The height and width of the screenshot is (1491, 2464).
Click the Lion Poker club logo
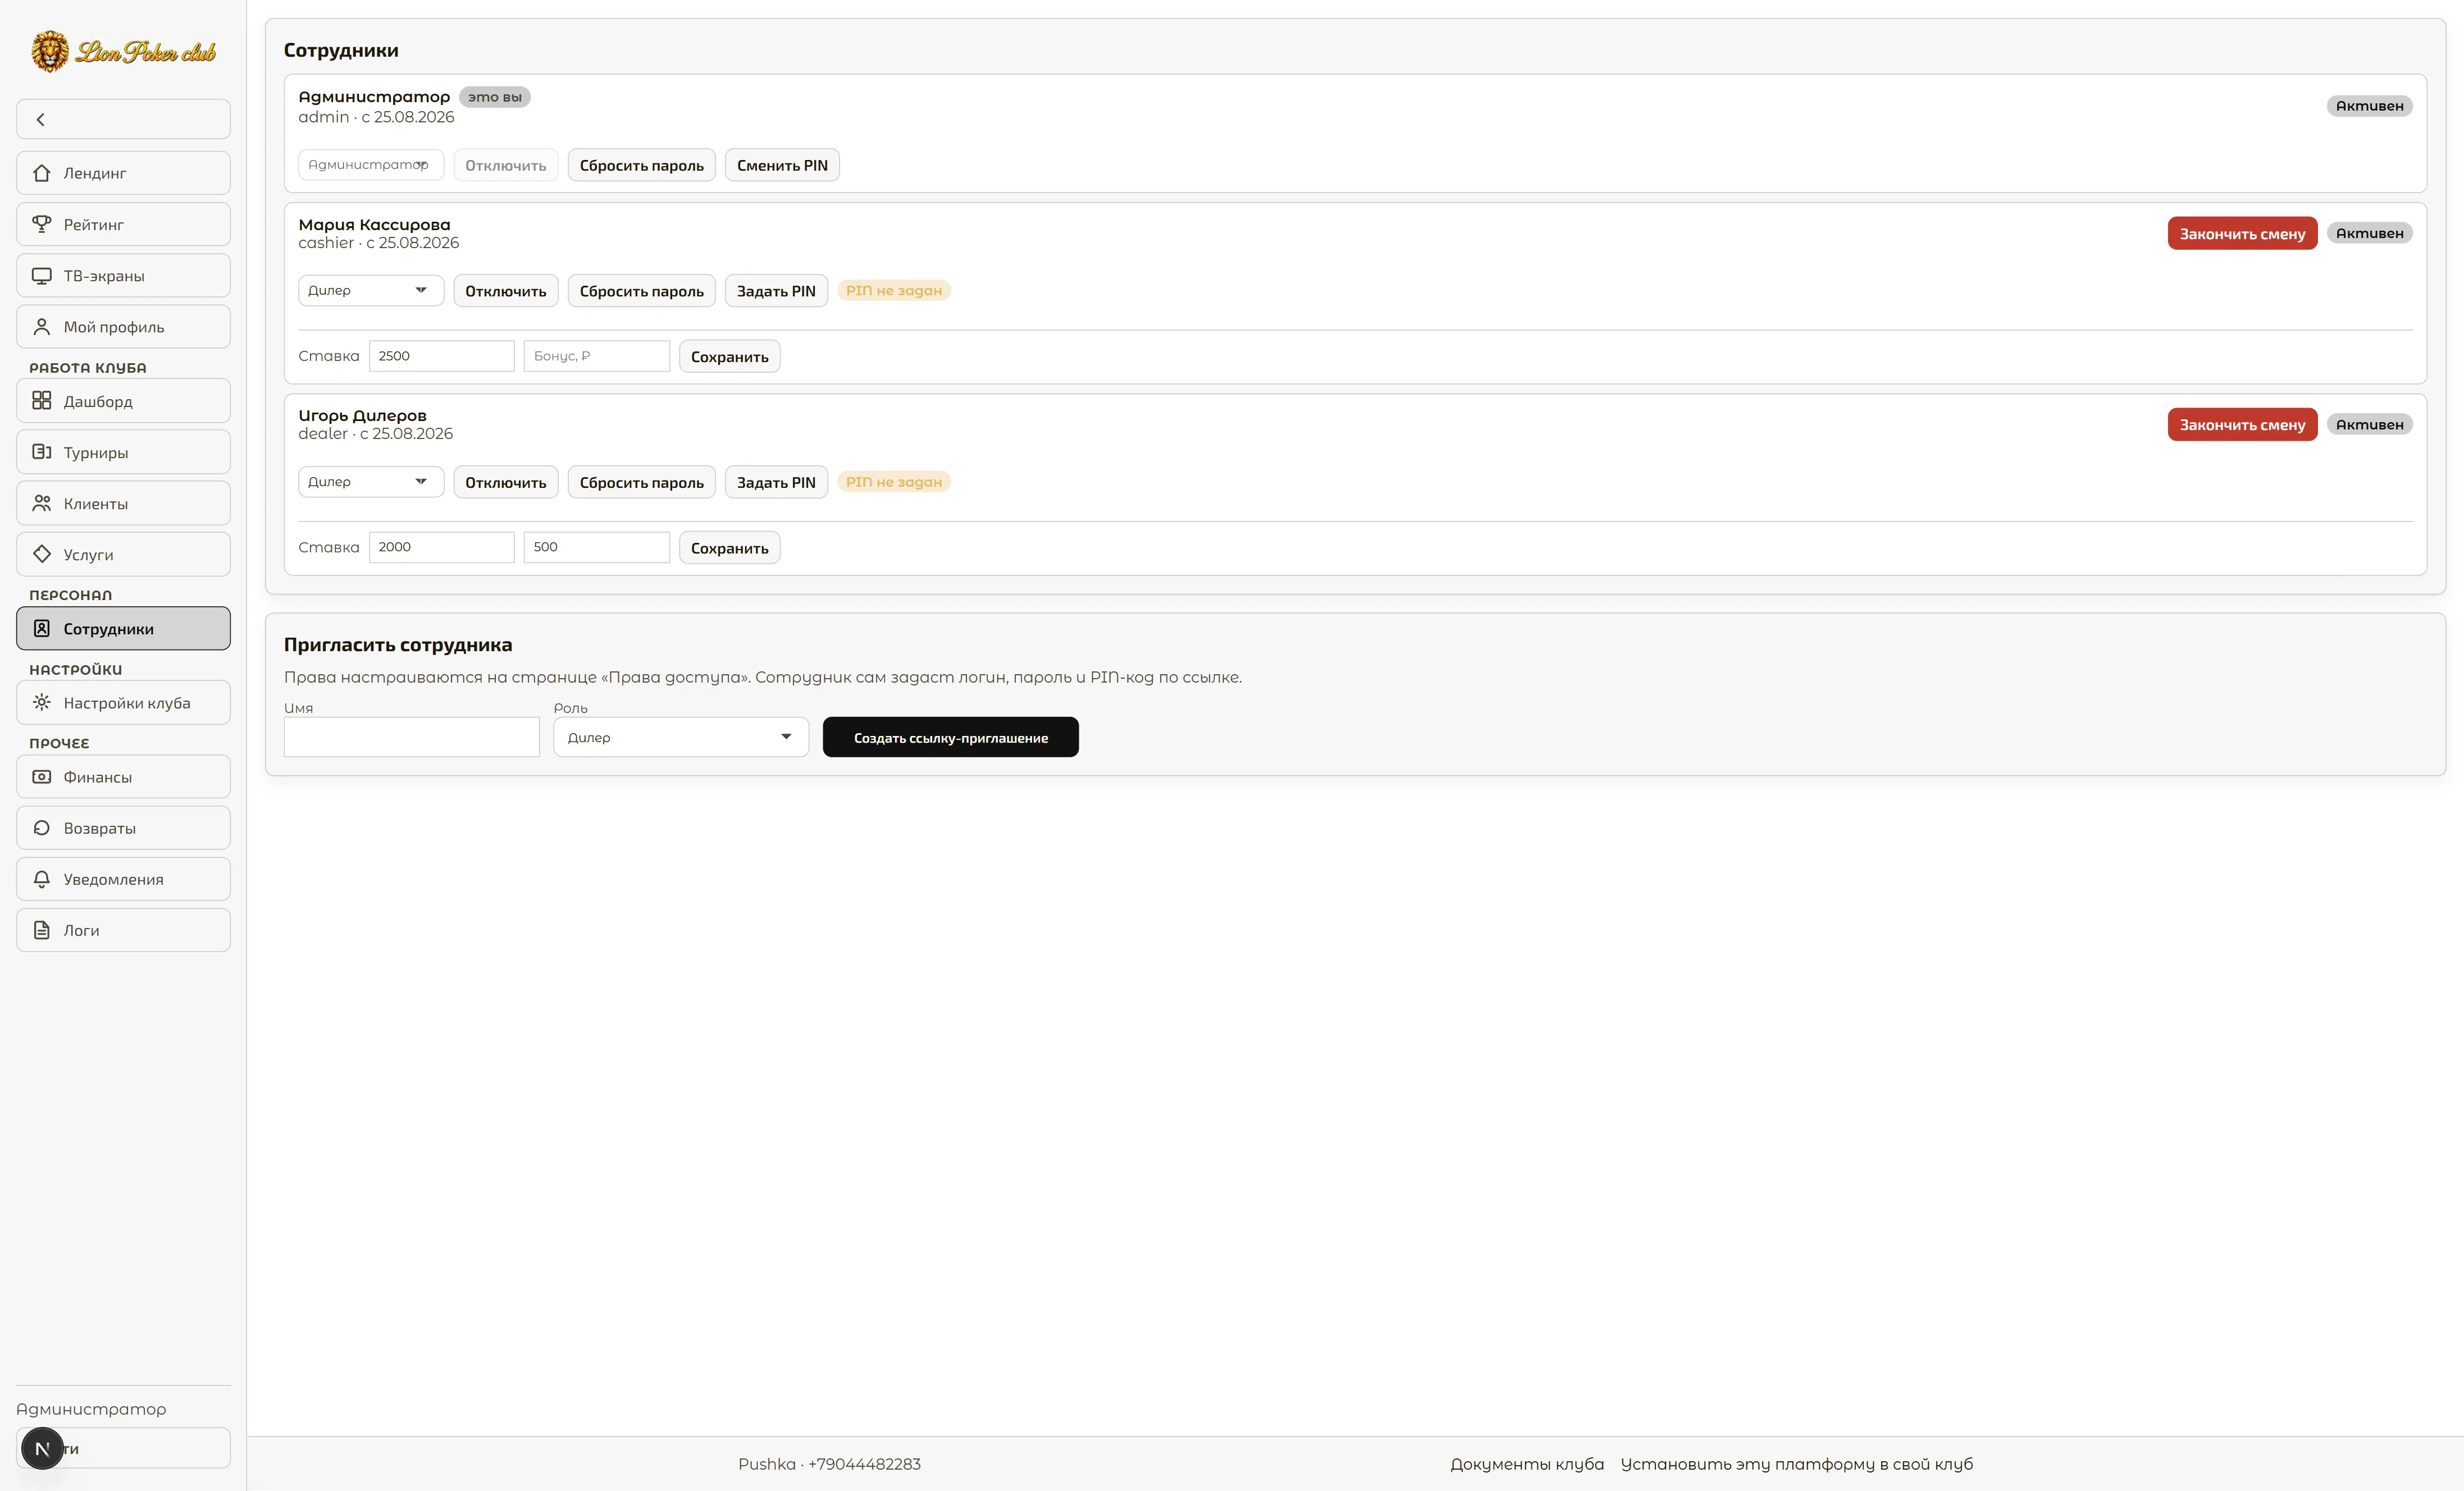[123, 51]
